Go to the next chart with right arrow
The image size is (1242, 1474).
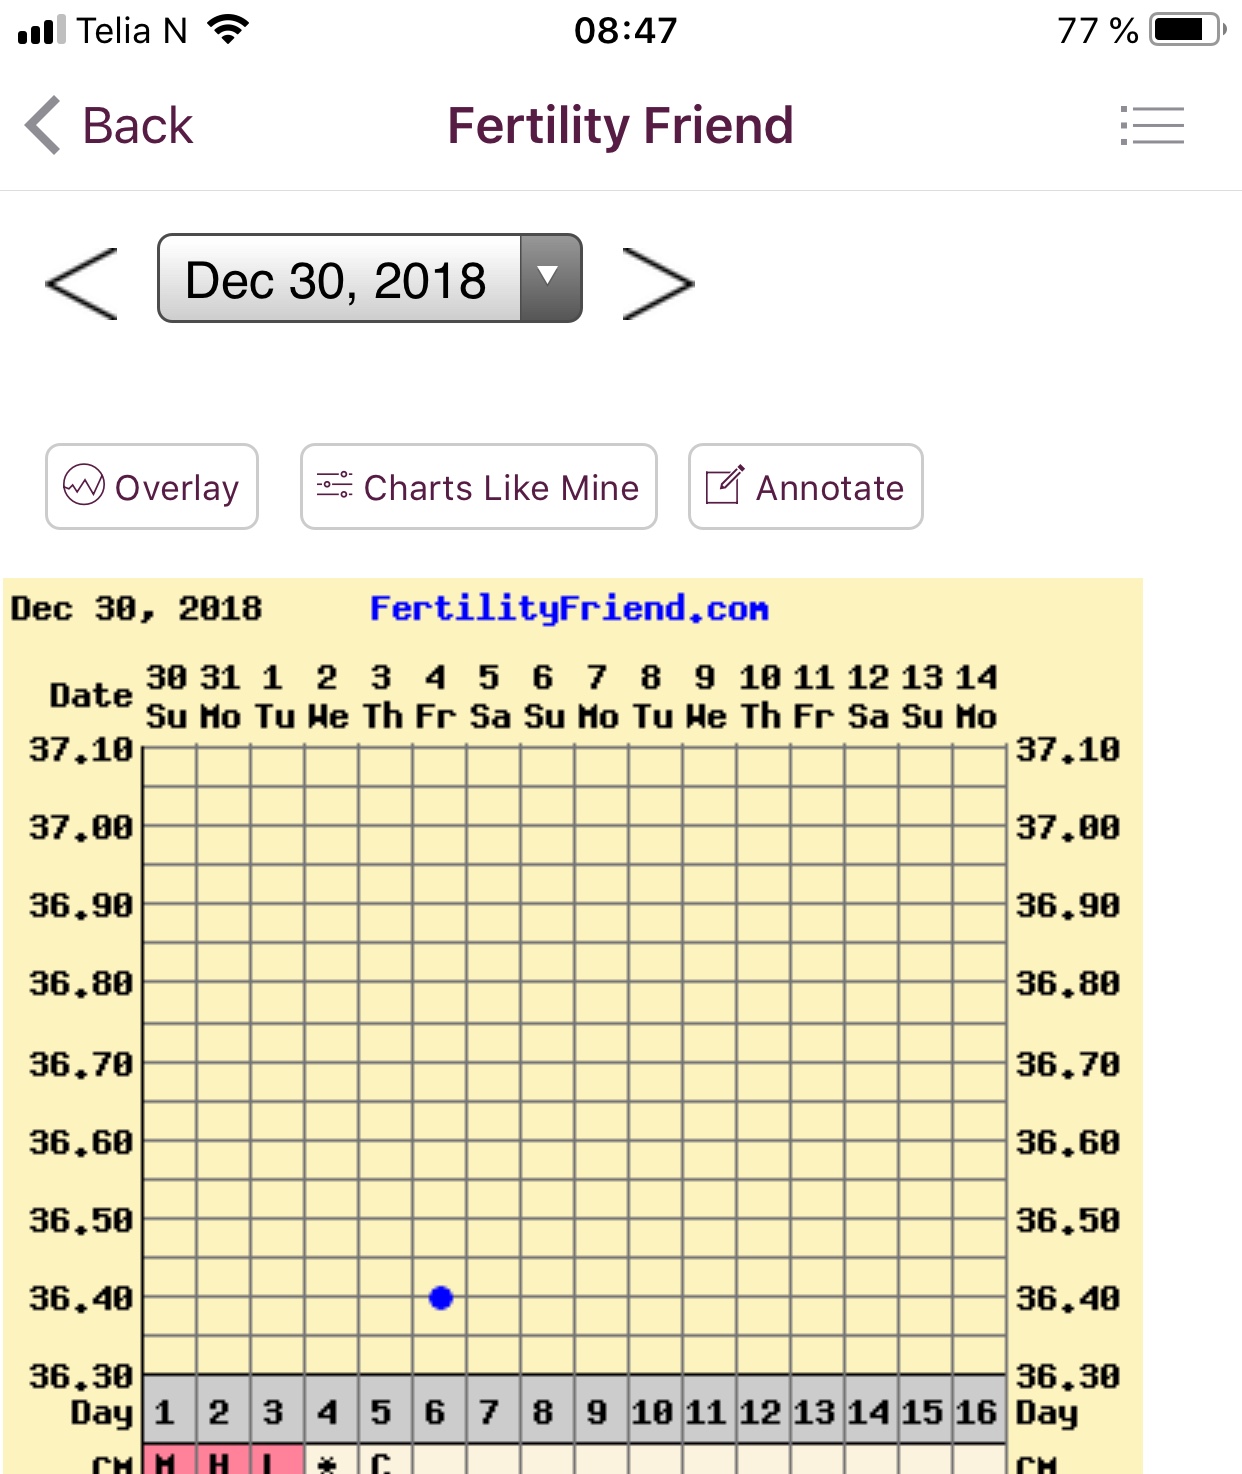[657, 284]
